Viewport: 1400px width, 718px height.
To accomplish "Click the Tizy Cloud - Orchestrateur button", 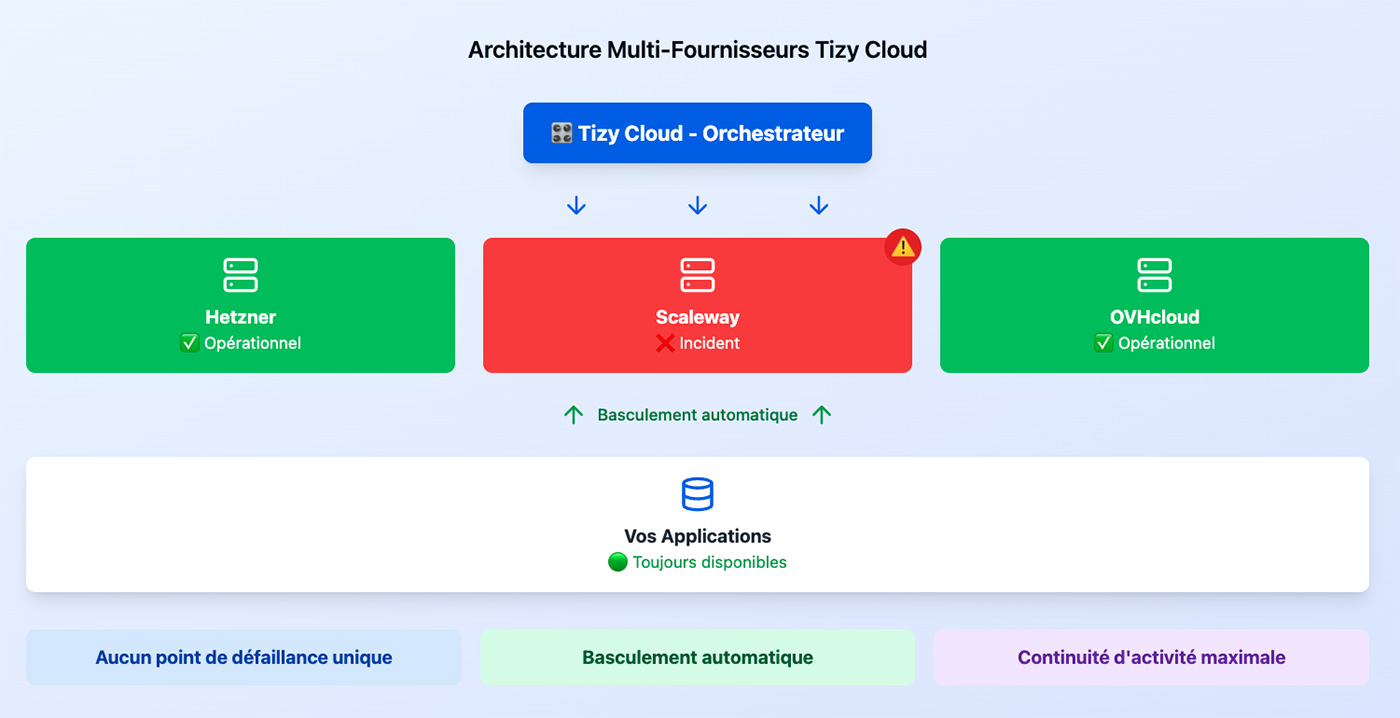I will click(x=697, y=133).
